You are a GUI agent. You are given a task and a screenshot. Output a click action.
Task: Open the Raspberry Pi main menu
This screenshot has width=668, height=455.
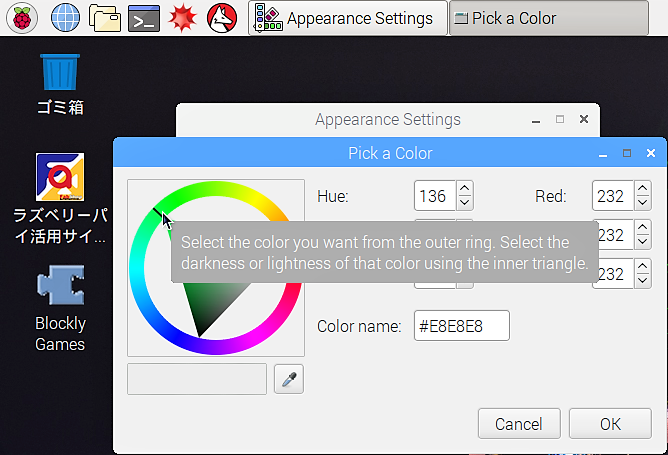pos(22,18)
